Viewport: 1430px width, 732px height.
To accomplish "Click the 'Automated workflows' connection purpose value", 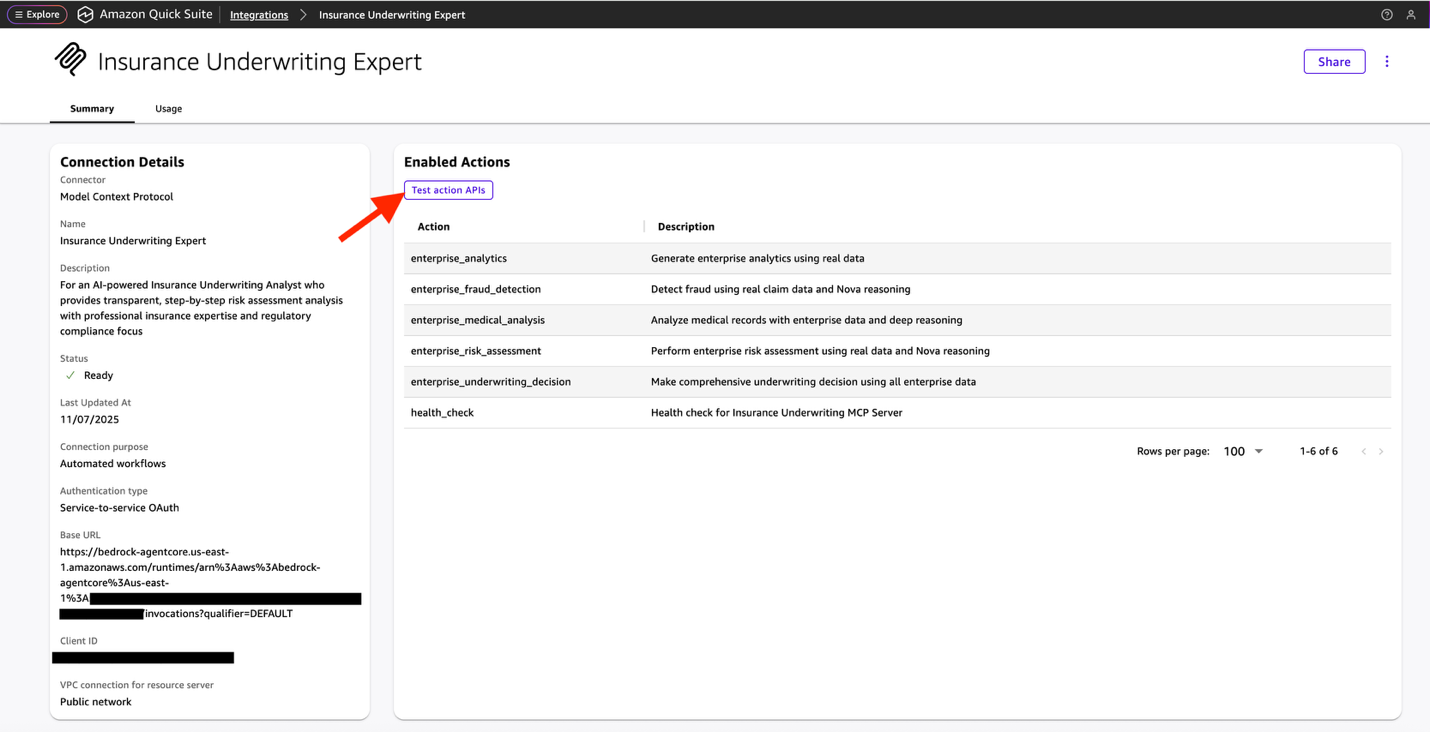I will tap(113, 464).
